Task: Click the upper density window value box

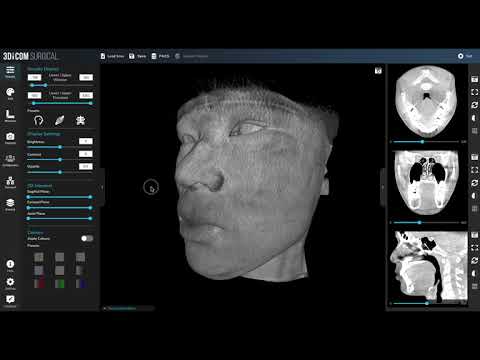Action: 86,77
